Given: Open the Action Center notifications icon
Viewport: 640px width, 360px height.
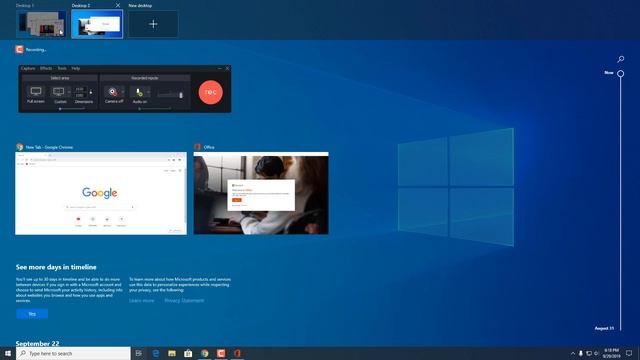Looking at the screenshot, I should [629, 353].
